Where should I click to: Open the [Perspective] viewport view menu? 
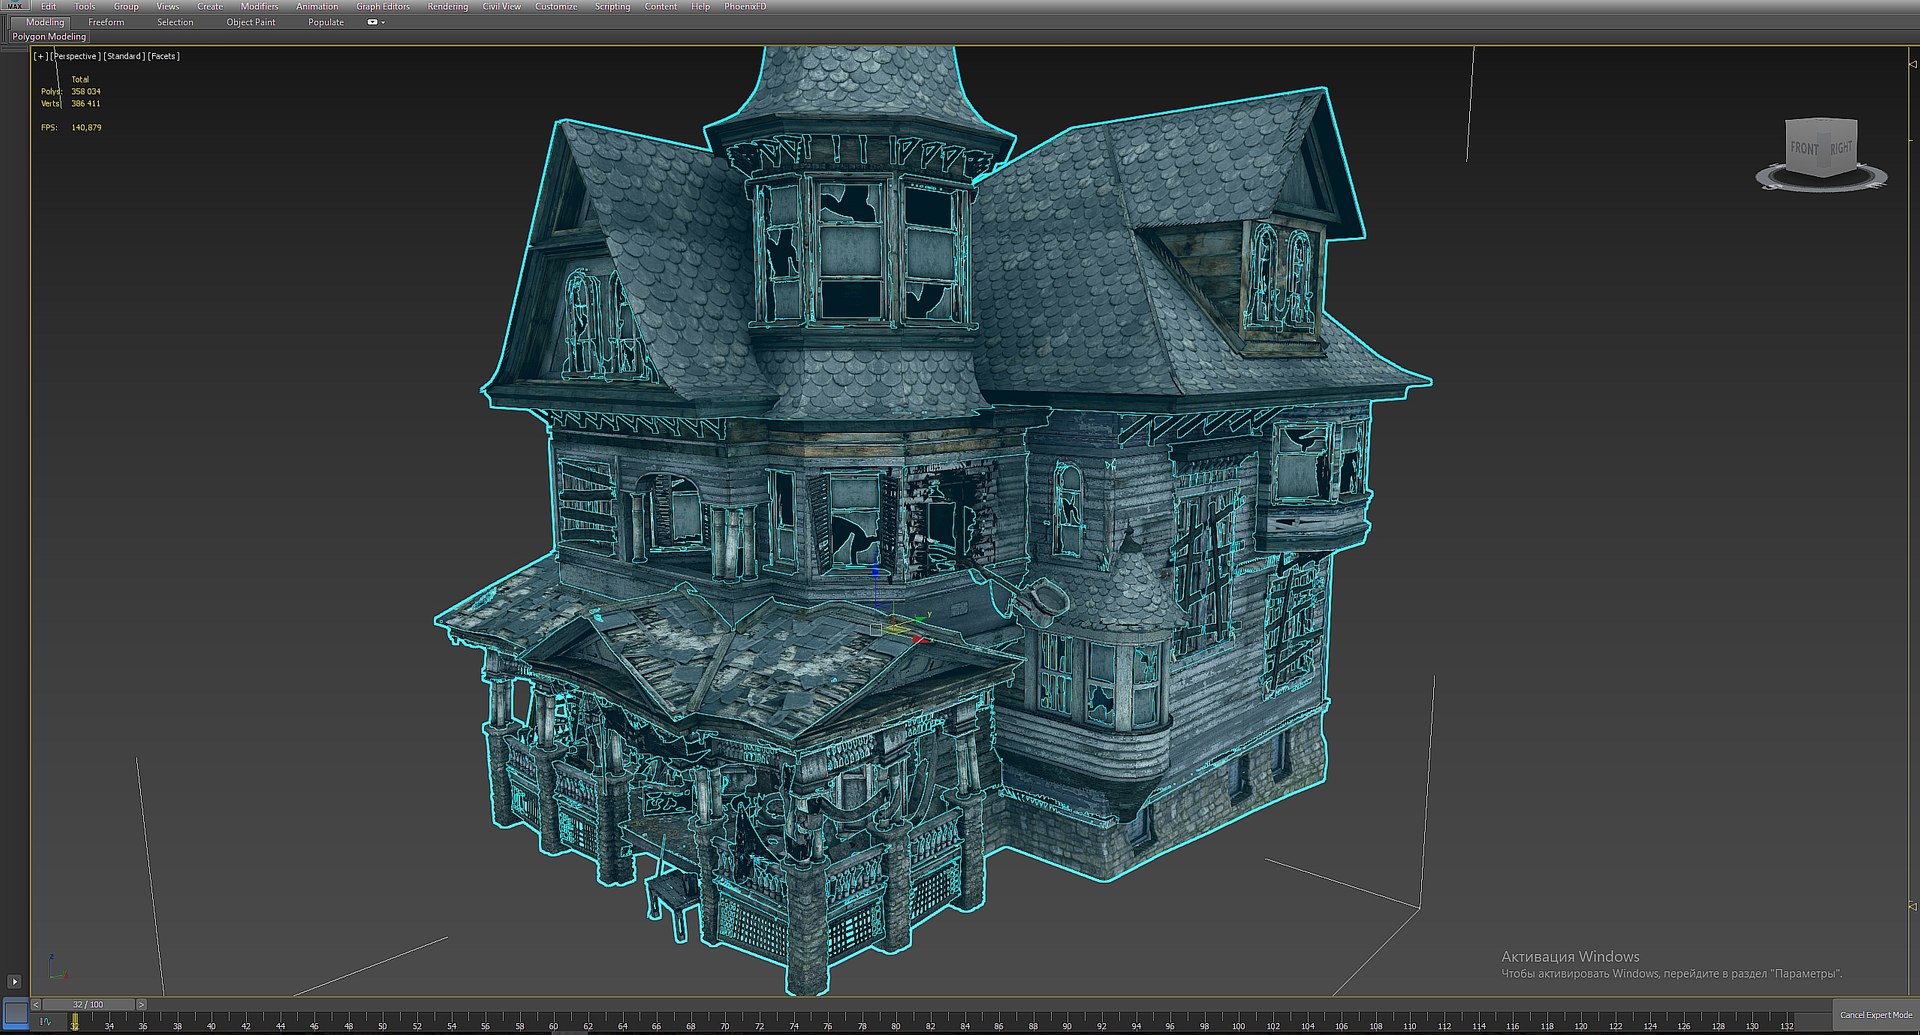pyautogui.click(x=75, y=56)
